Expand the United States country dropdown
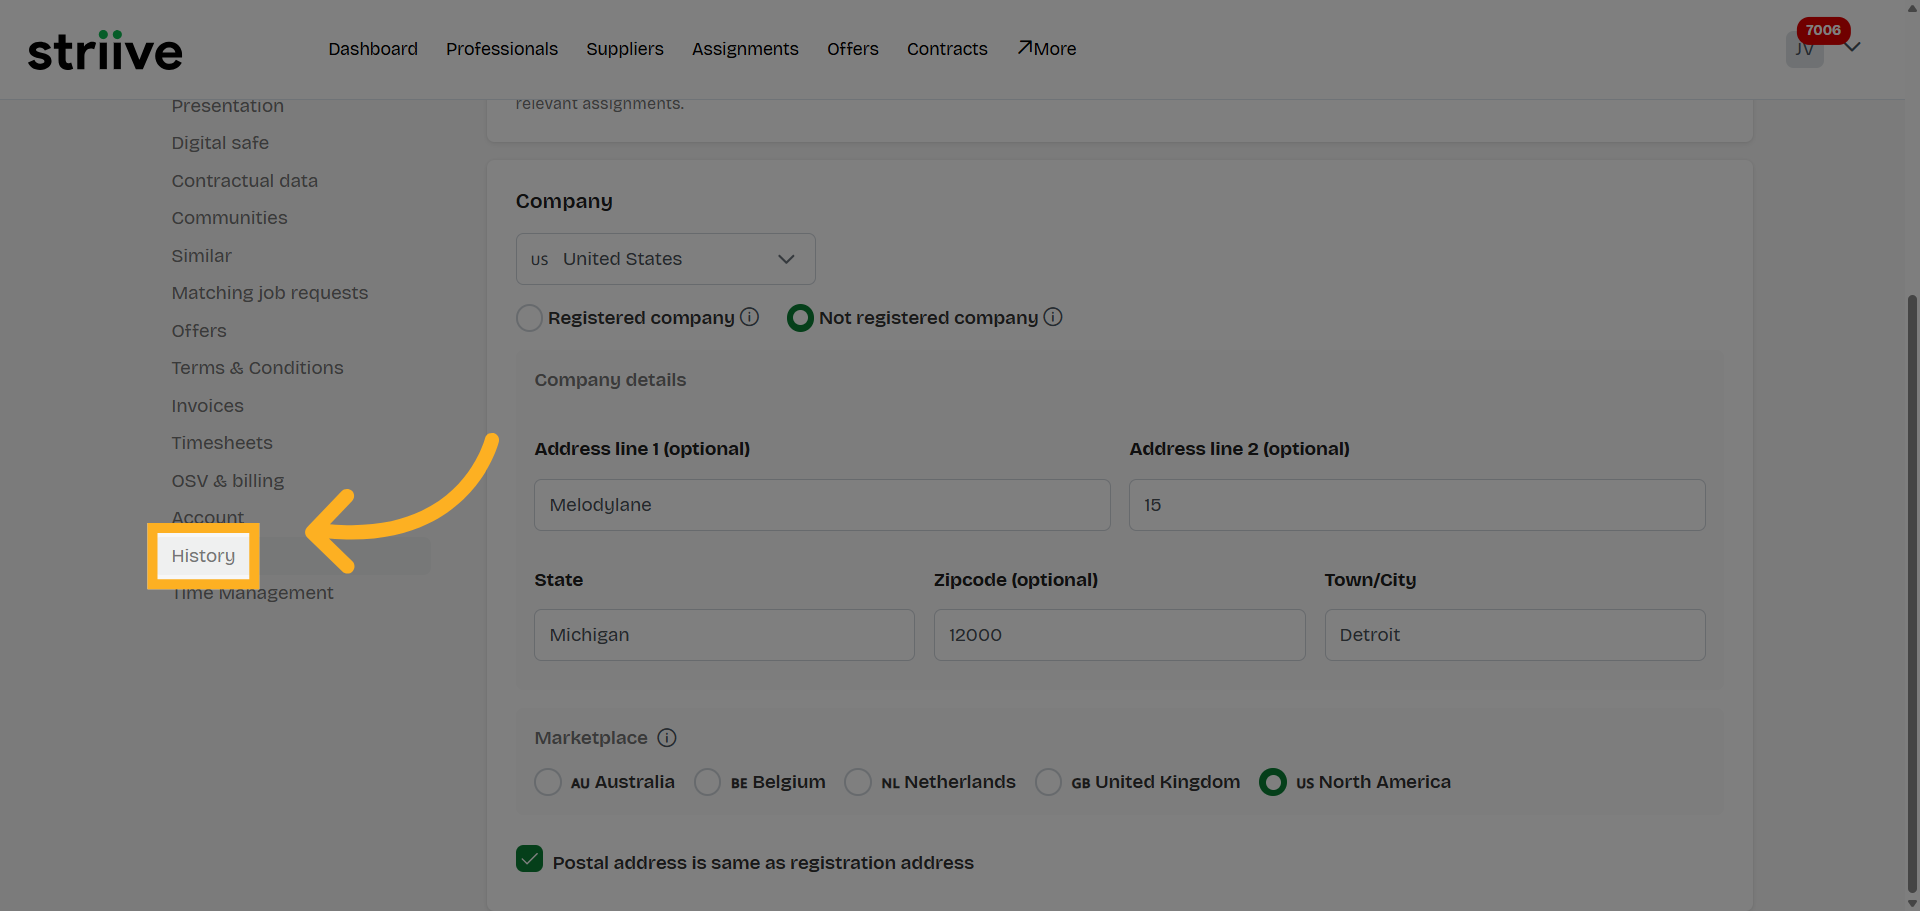The image size is (1920, 911). (665, 259)
